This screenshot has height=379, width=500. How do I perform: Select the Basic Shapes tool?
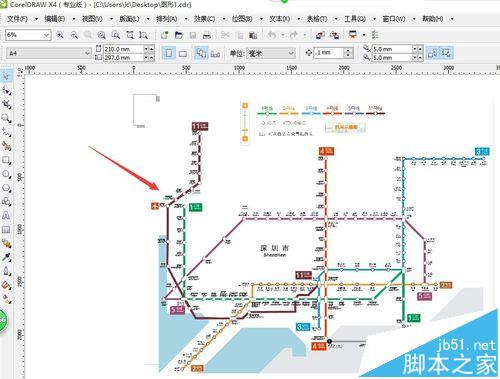click(6, 202)
